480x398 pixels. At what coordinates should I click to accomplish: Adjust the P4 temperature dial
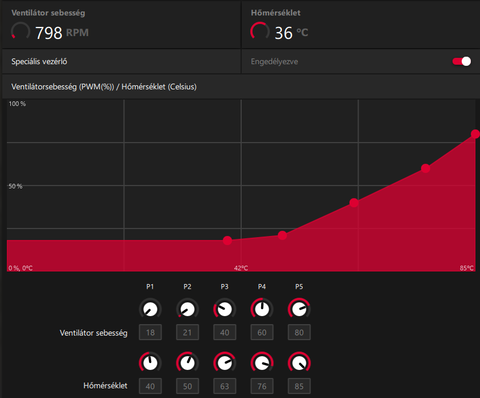coord(262,363)
